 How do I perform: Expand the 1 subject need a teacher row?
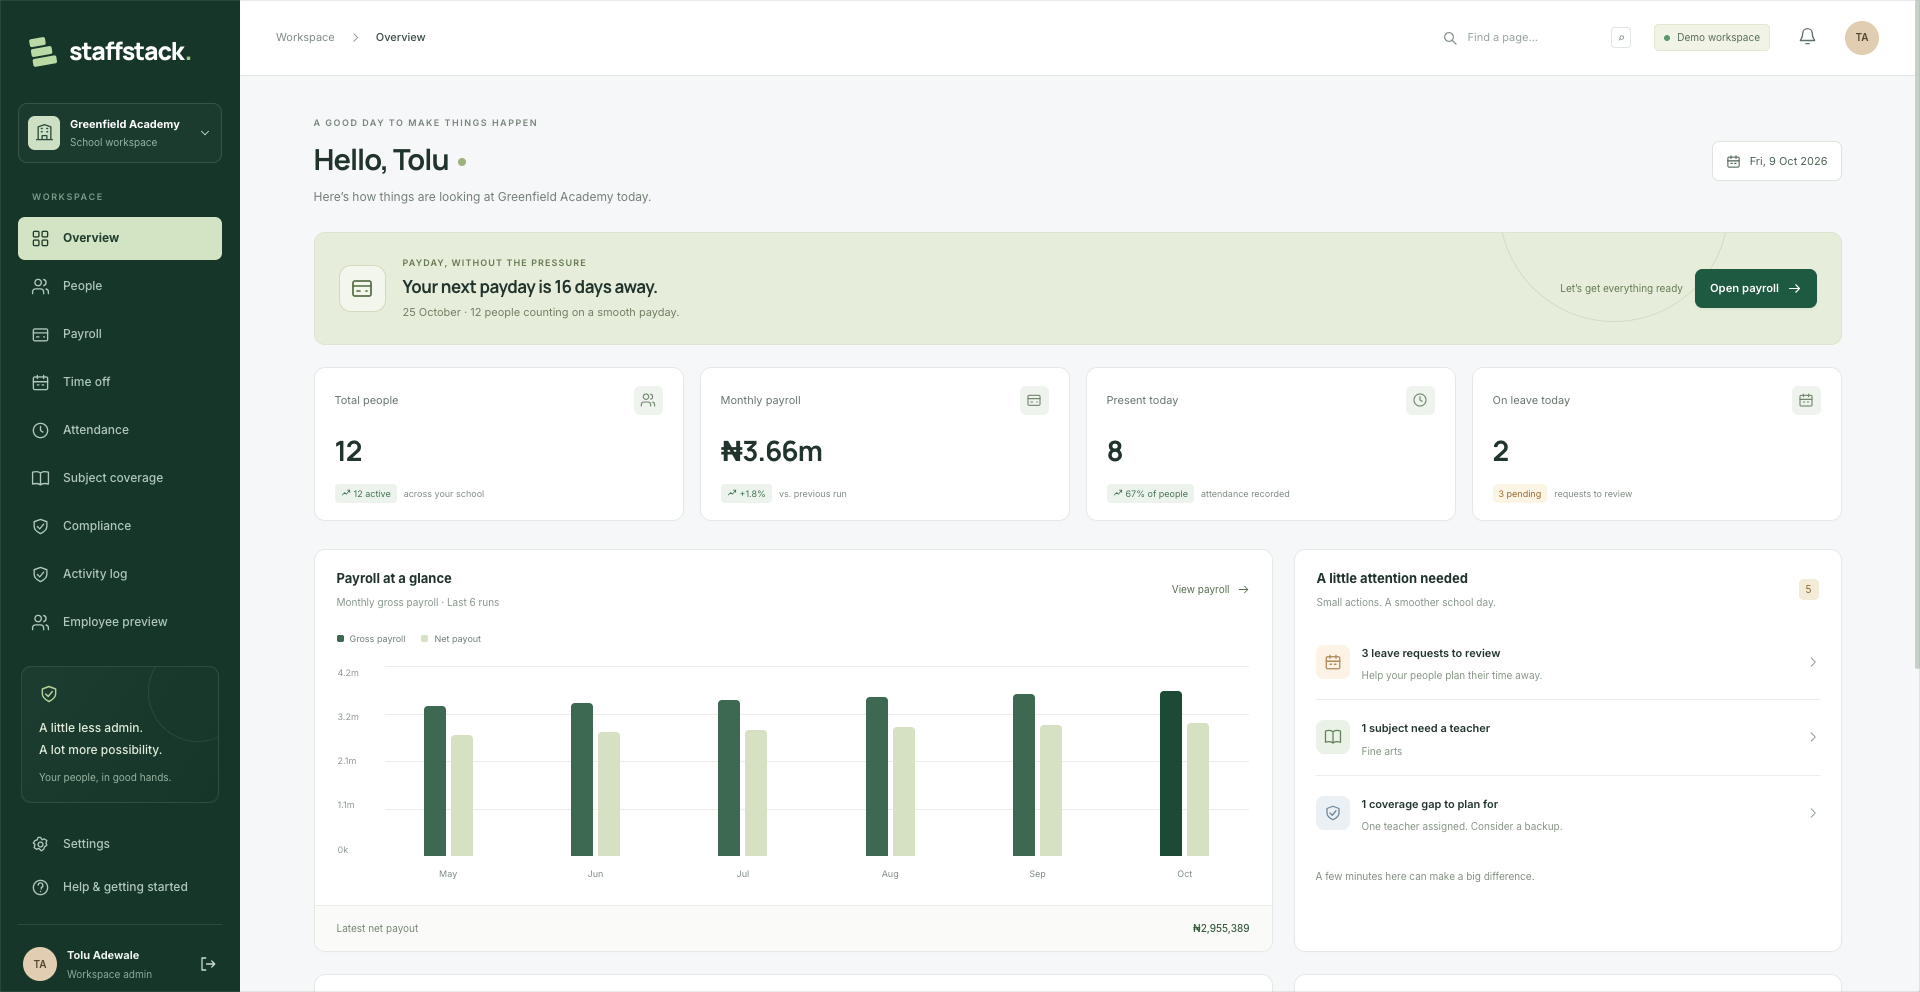pos(1567,737)
